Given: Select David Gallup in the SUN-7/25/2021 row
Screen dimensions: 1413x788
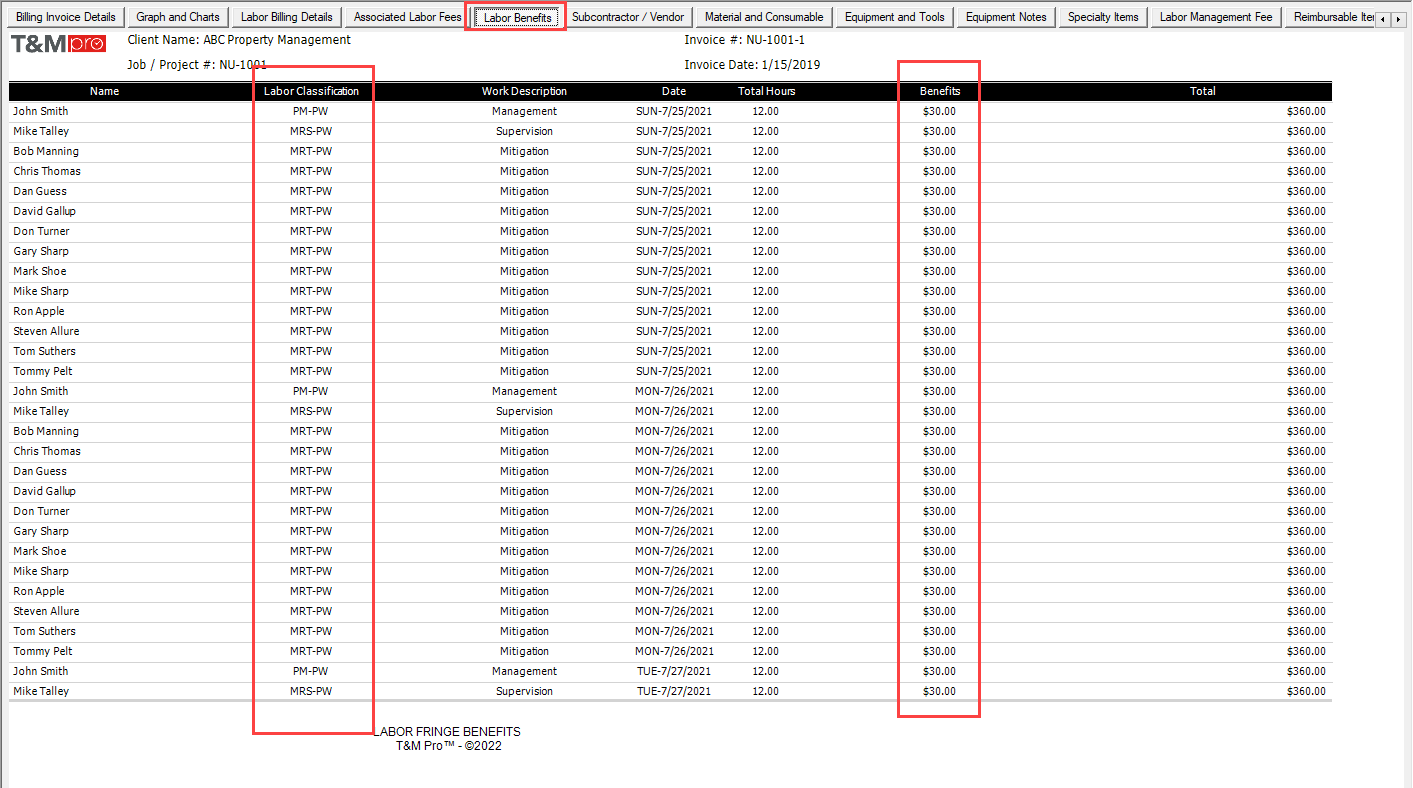Looking at the screenshot, I should 44,211.
